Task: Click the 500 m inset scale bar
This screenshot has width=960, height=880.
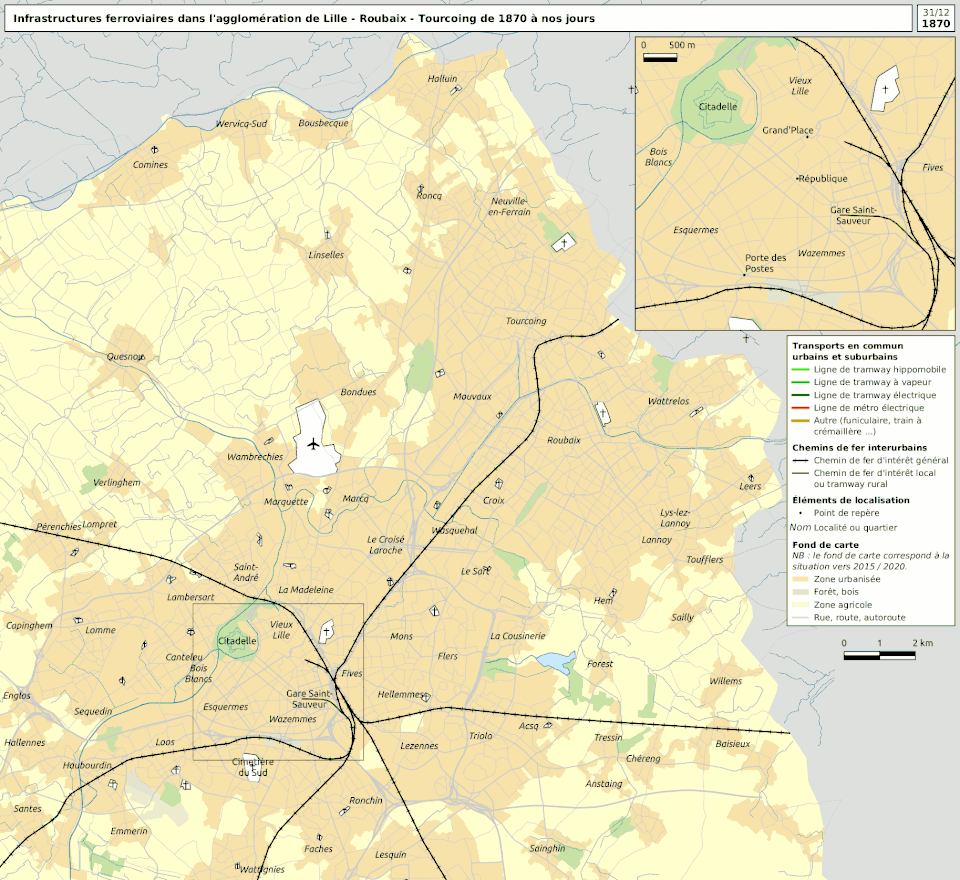Action: pos(660,58)
